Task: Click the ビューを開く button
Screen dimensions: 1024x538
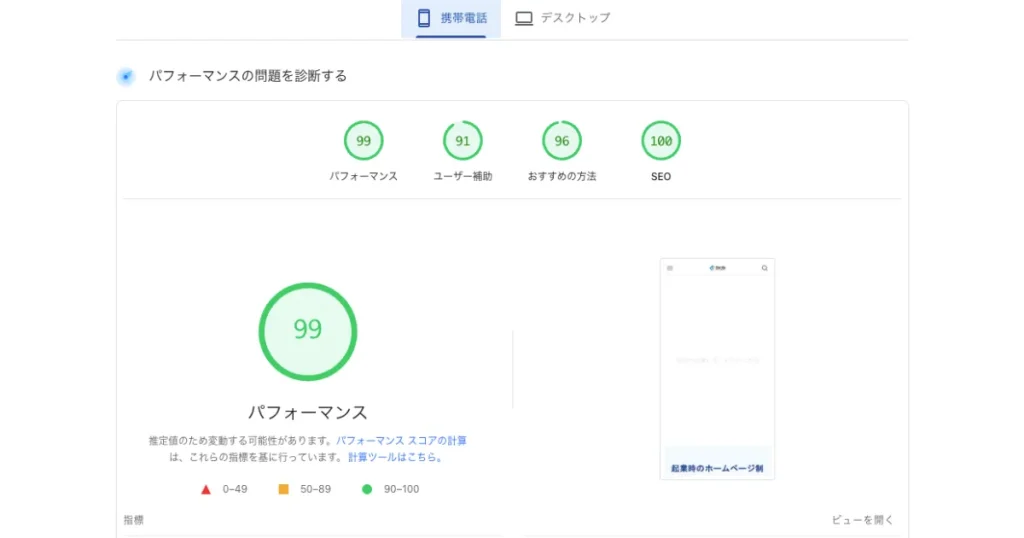Action: point(862,520)
